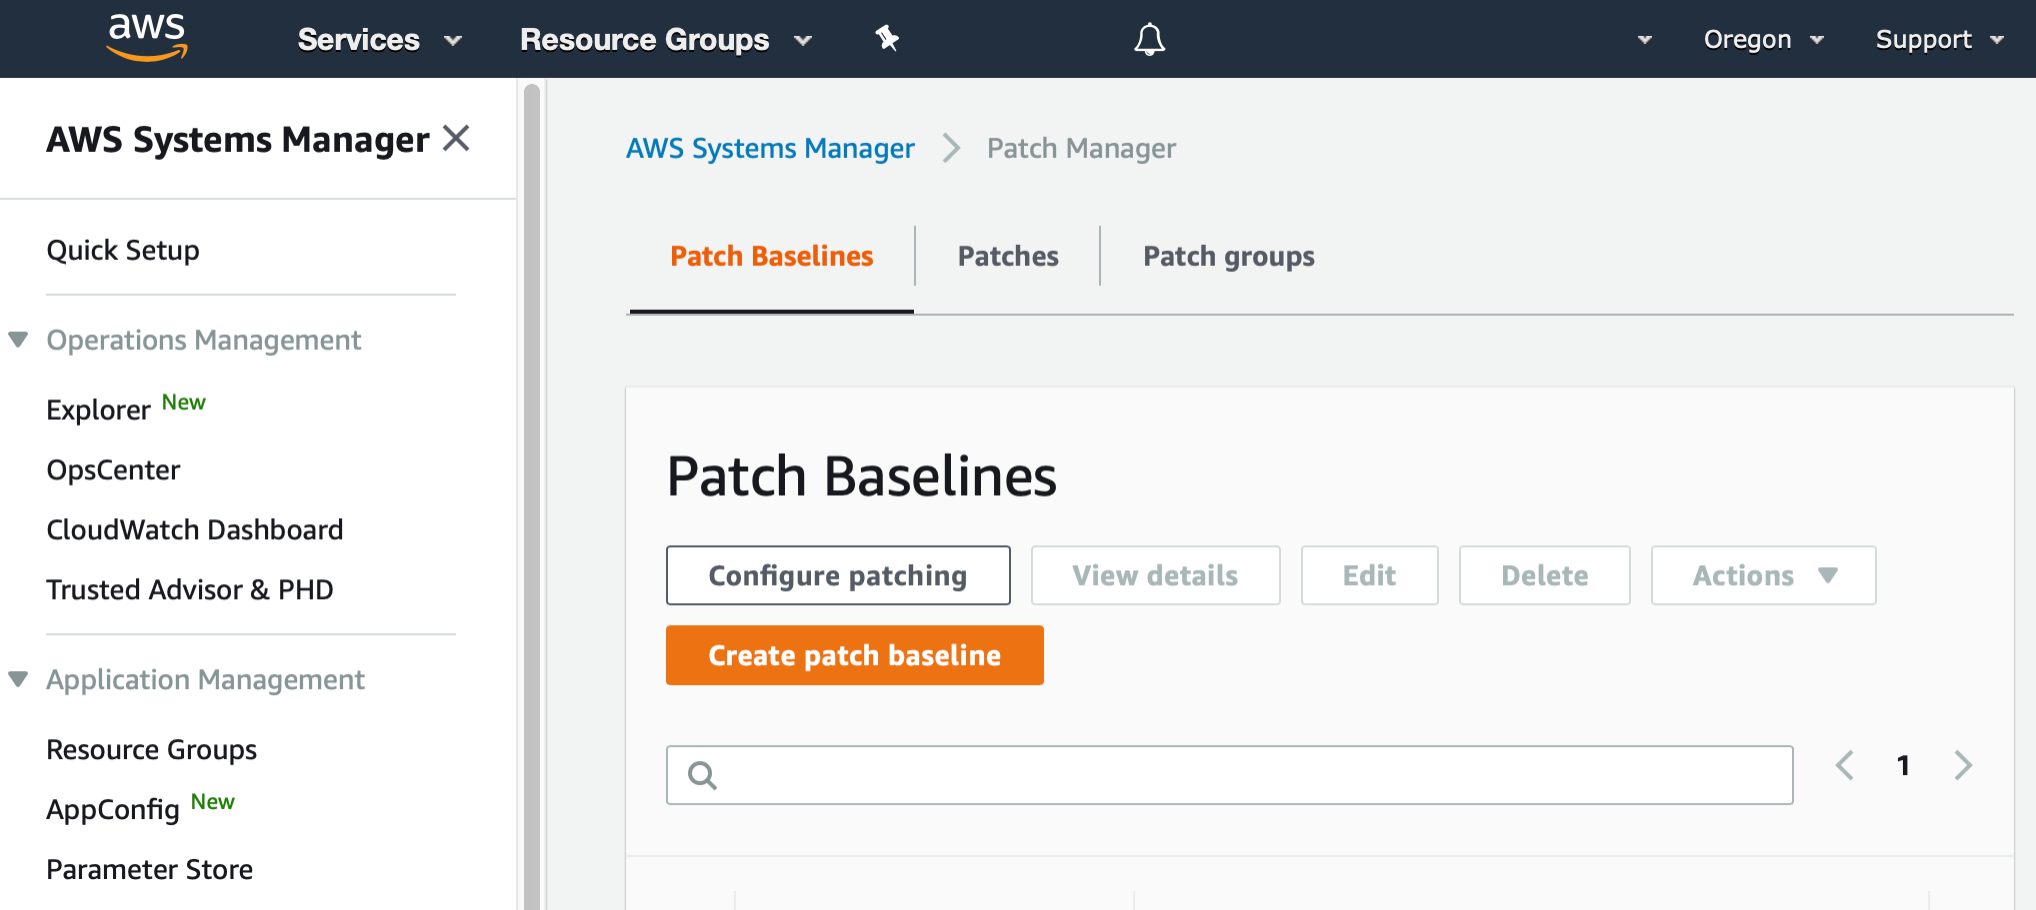This screenshot has height=910, width=2036.
Task: Create a new patch baseline
Action: (x=854, y=655)
